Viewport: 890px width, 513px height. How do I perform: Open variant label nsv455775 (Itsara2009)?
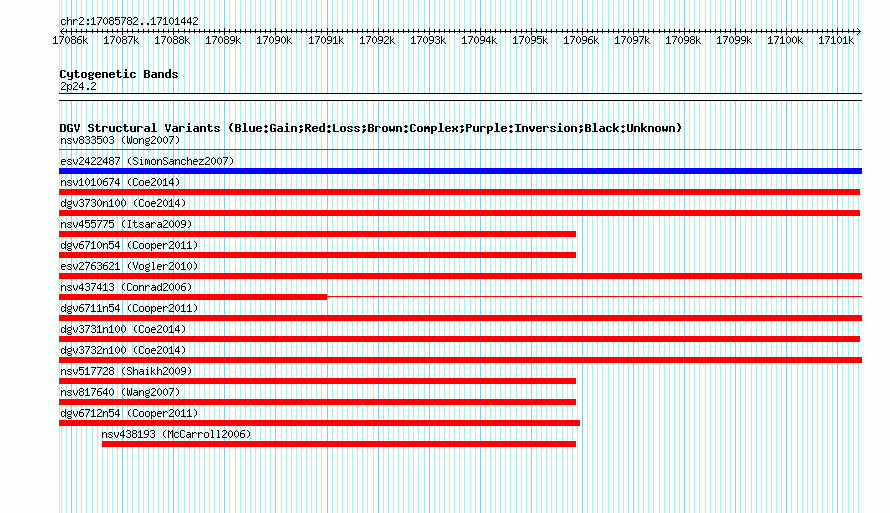pyautogui.click(x=126, y=224)
